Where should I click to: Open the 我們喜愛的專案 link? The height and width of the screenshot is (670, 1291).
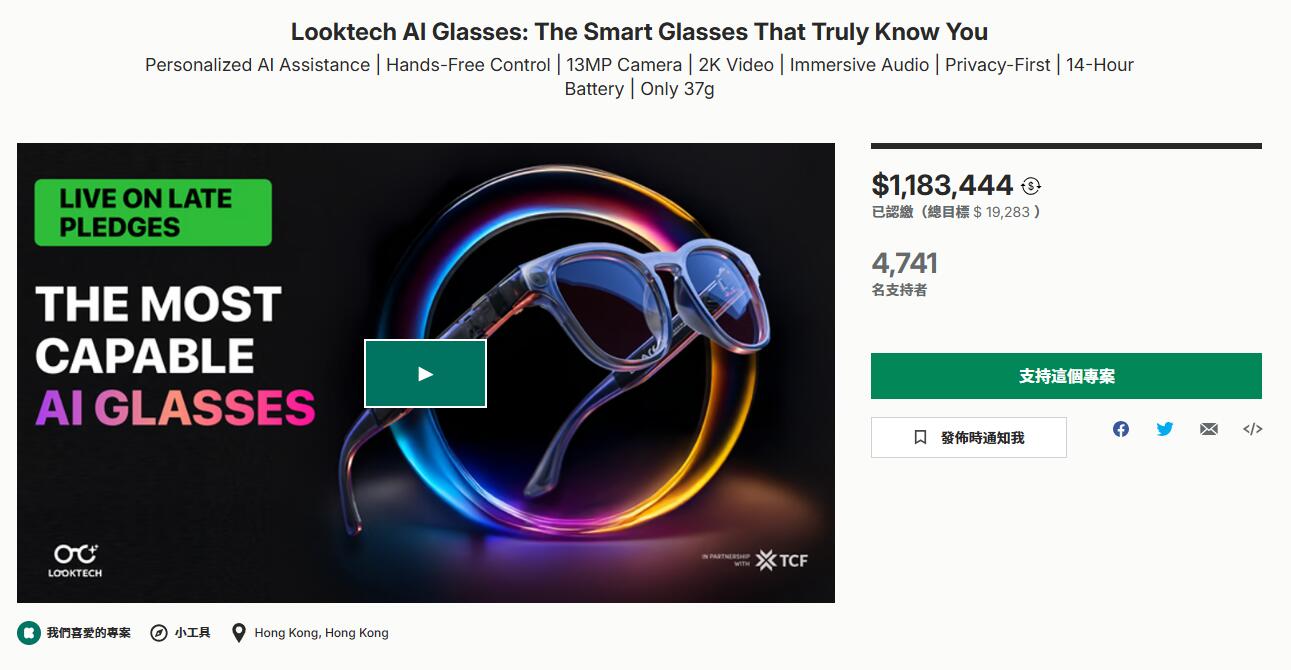click(x=88, y=633)
